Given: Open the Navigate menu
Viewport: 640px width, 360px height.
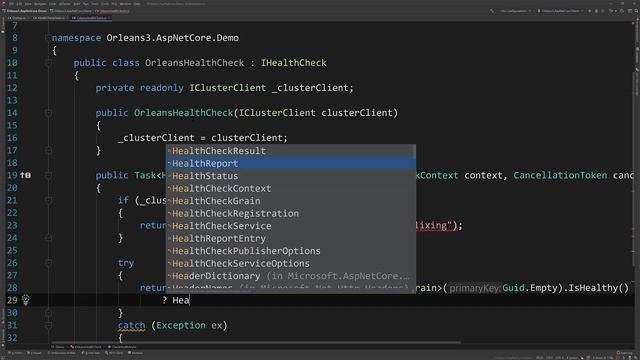Looking at the screenshot, I should [x=40, y=4].
